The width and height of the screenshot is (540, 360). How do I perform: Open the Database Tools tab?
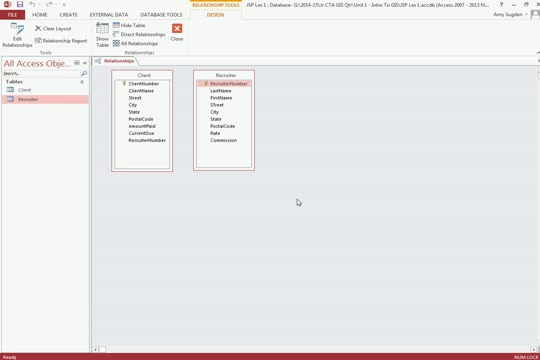161,15
